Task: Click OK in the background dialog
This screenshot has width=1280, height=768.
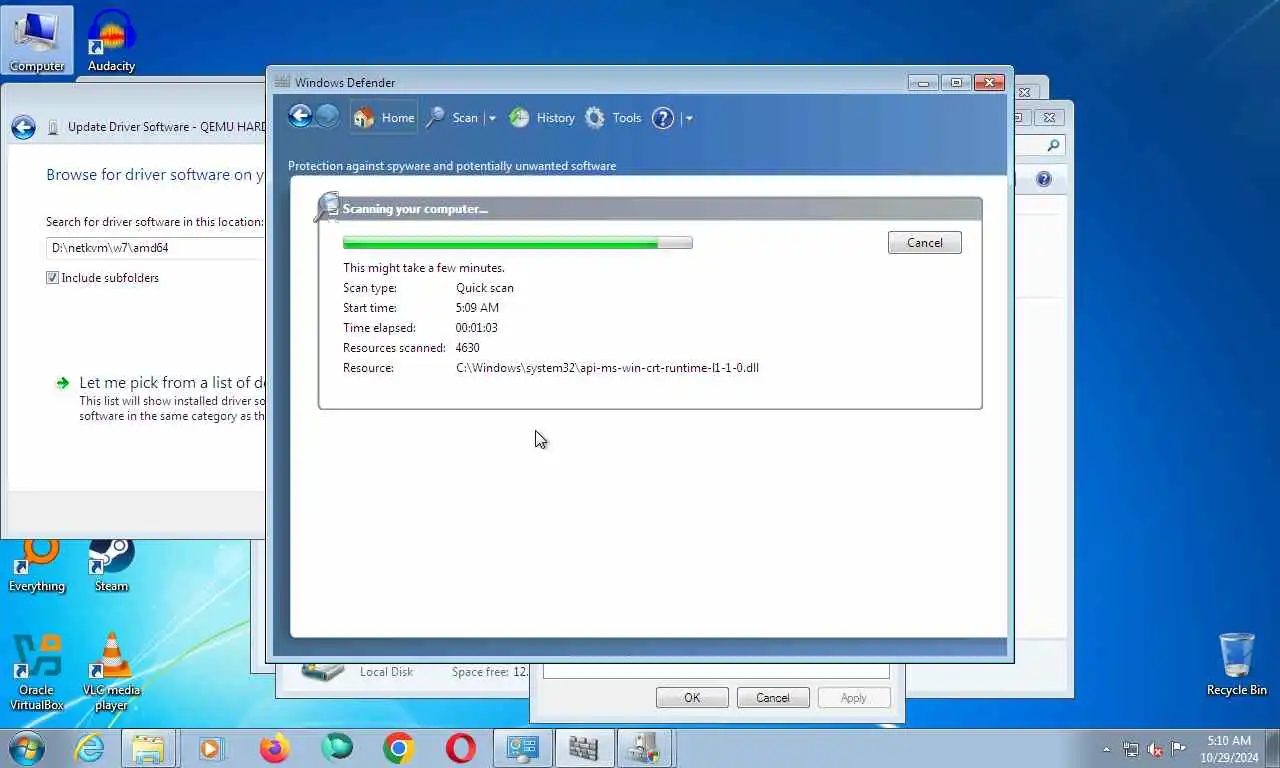Action: click(692, 698)
